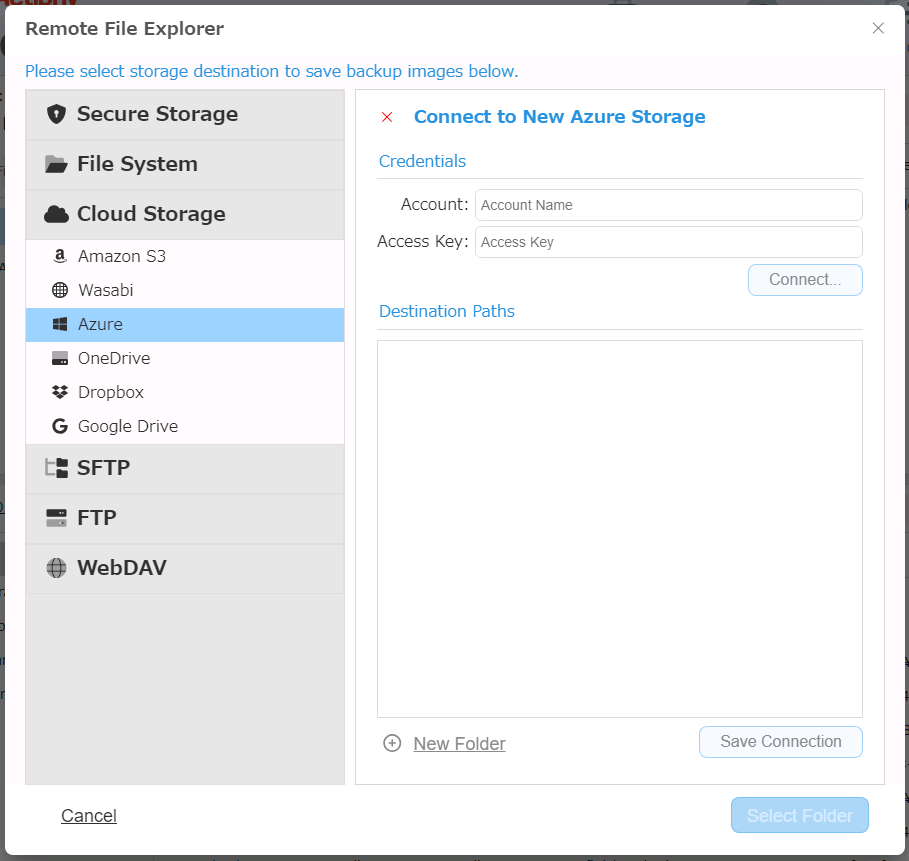Click the Secure Storage shield icon
The image size is (909, 861).
pos(57,114)
